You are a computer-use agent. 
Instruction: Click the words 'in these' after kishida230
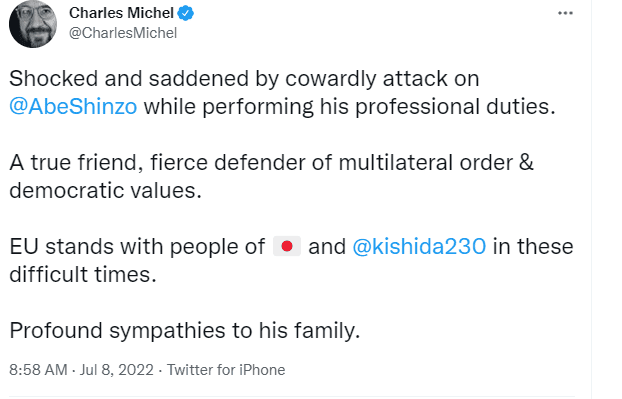pyautogui.click(x=533, y=246)
